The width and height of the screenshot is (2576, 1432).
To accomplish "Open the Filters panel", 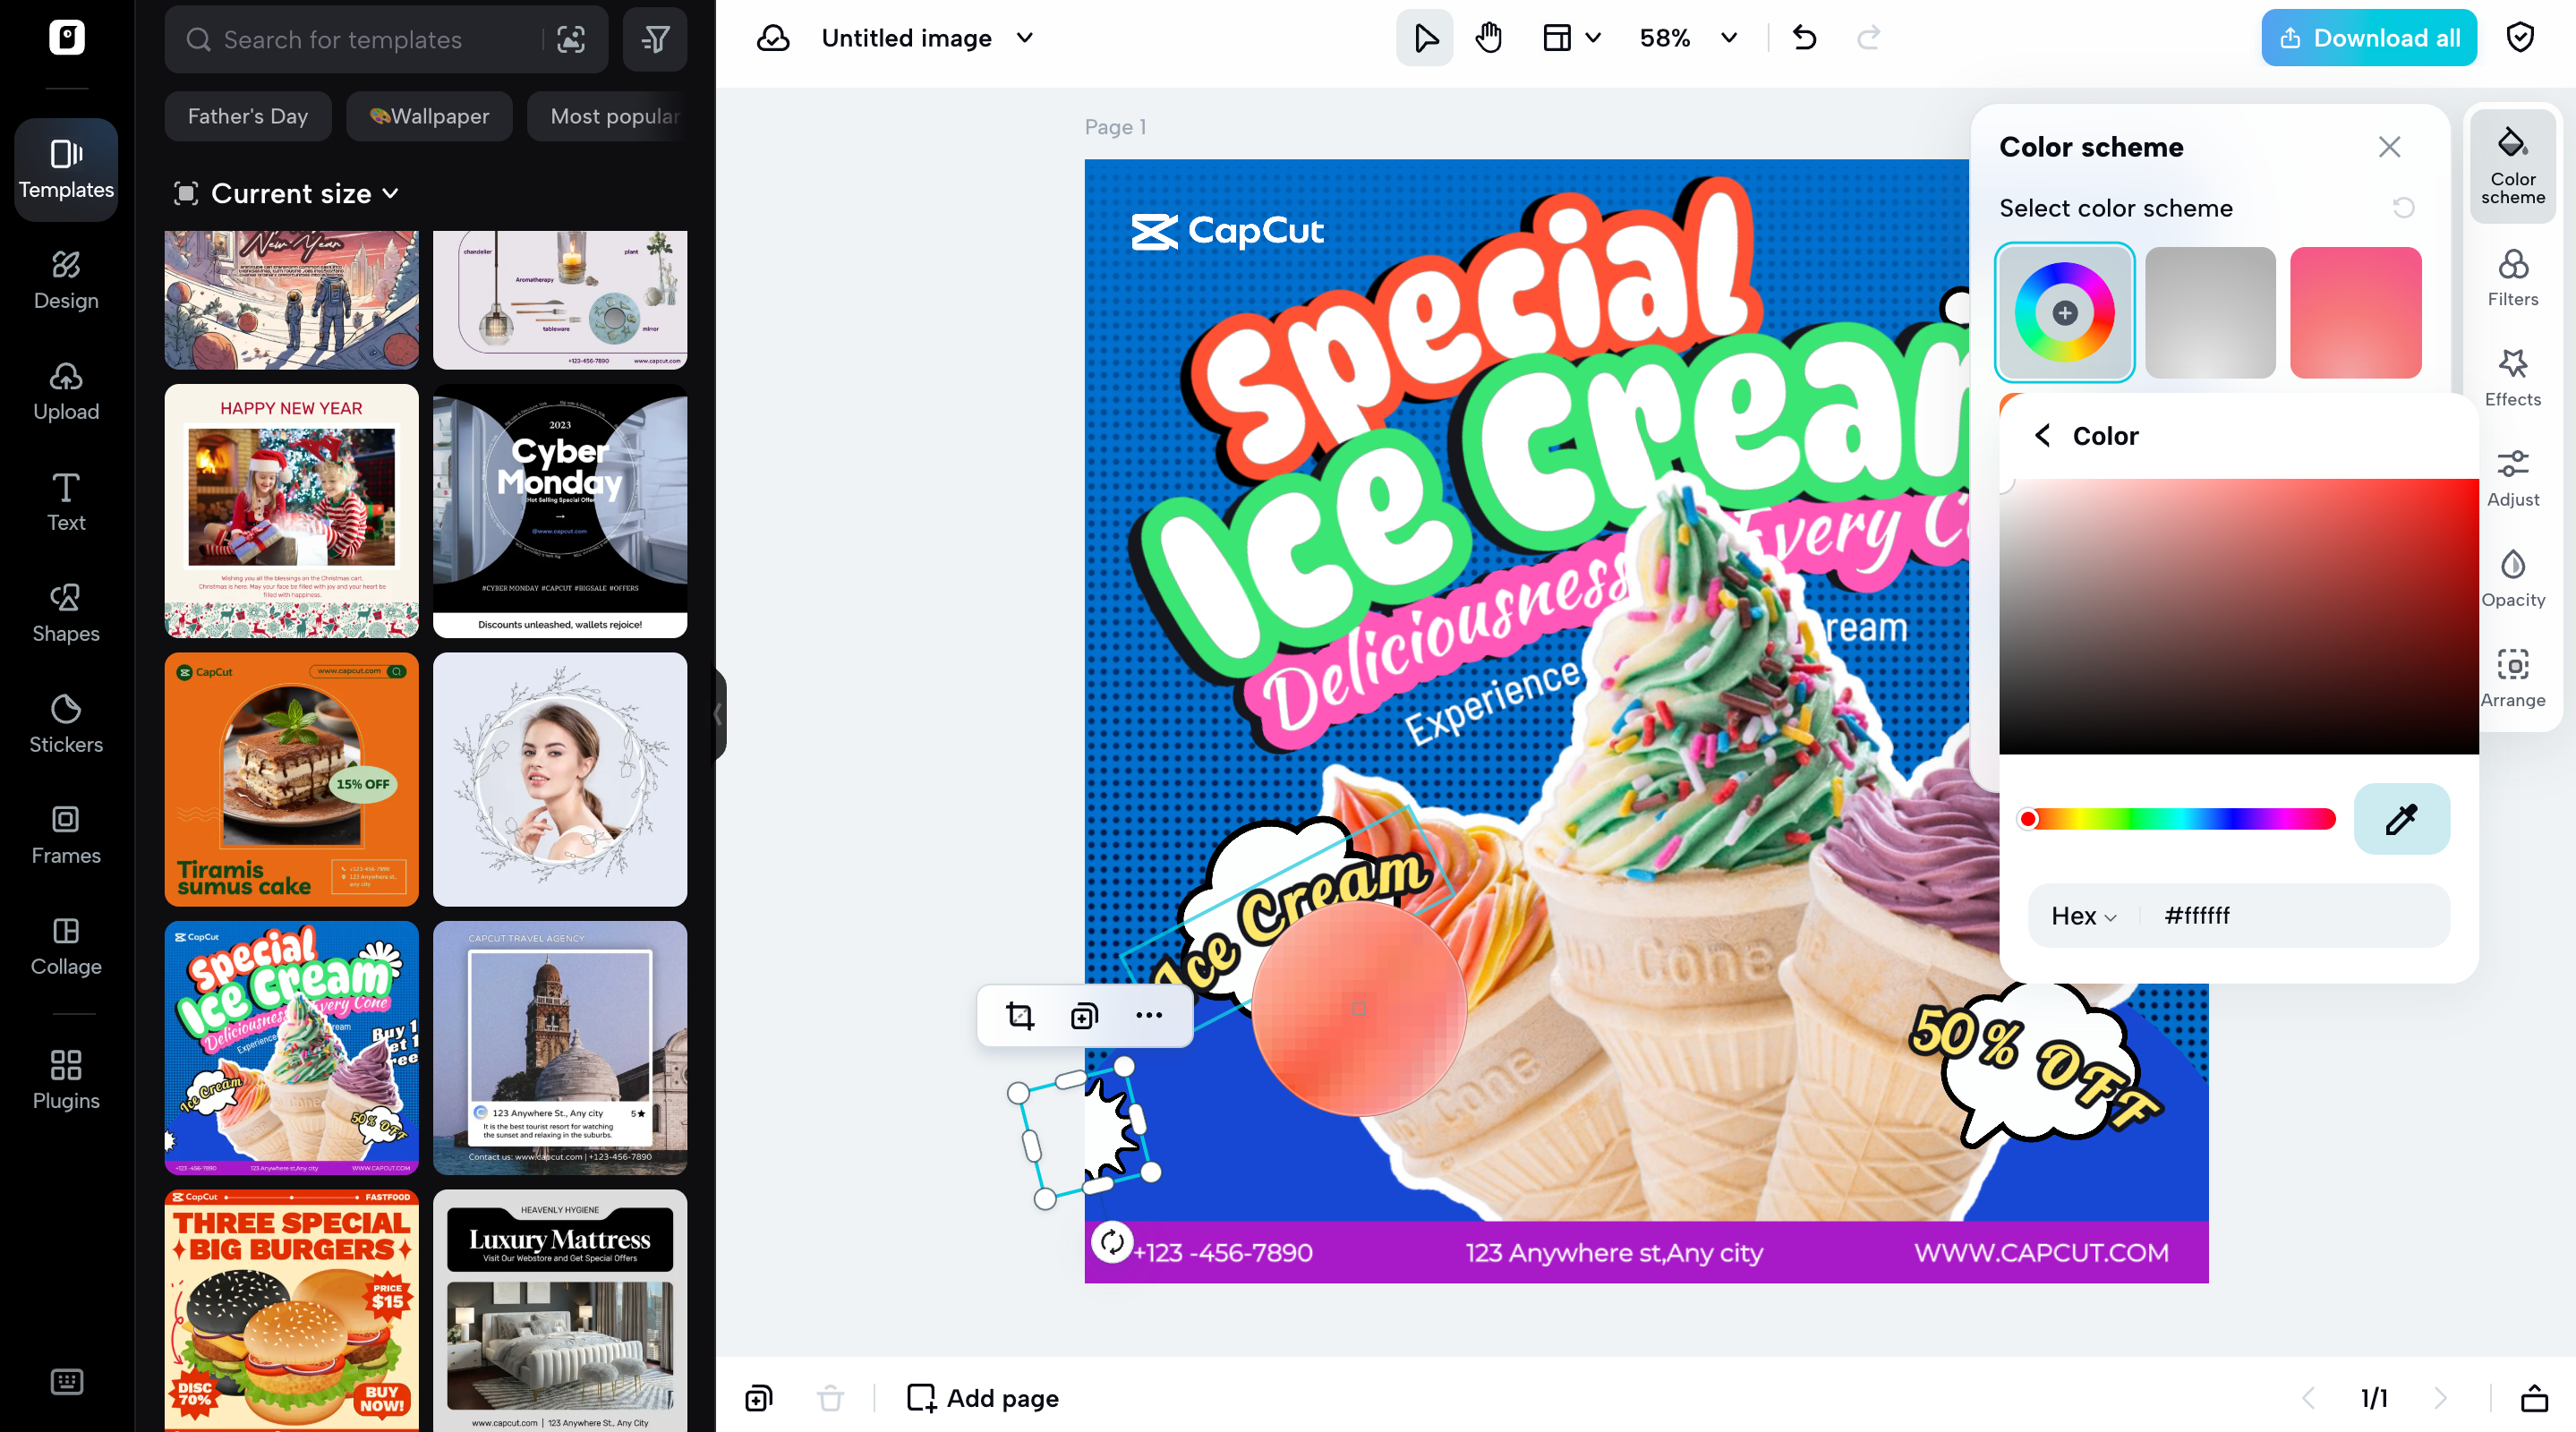I will (x=2513, y=278).
